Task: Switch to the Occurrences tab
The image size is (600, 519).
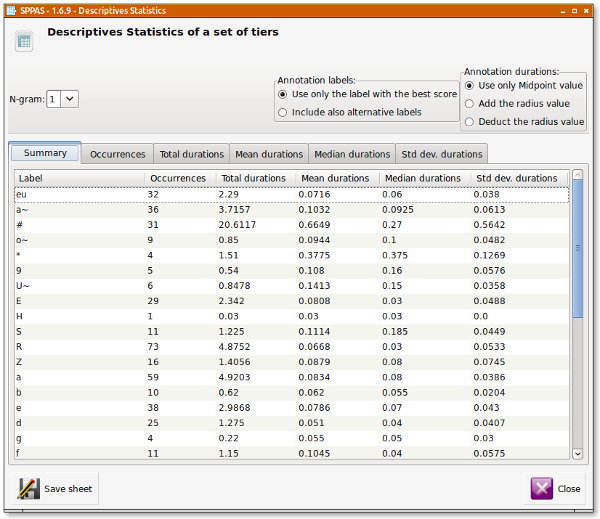Action: click(117, 154)
